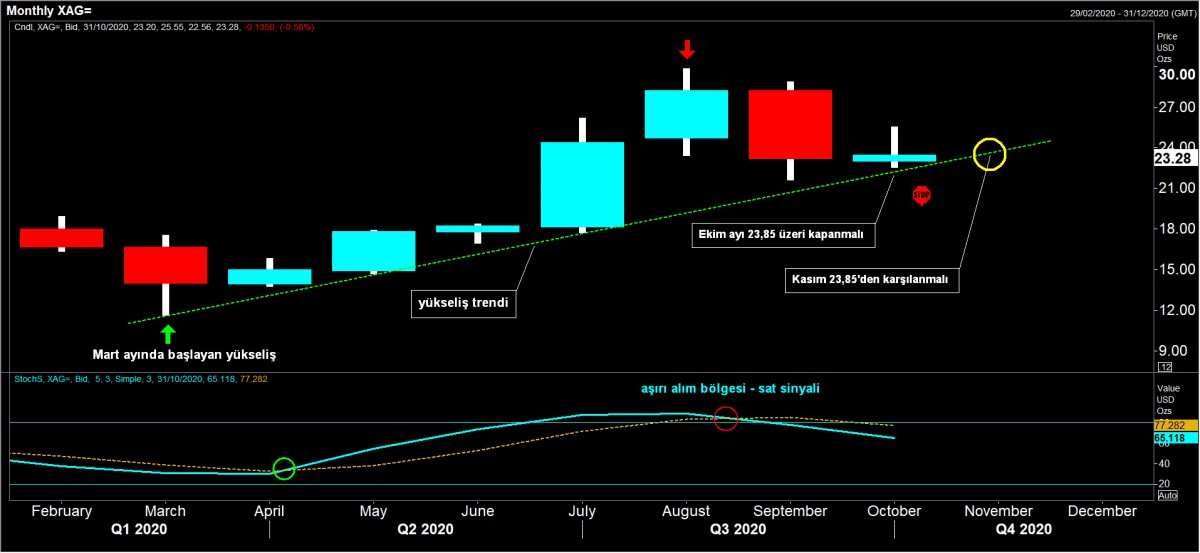Click the July cyan candle body

[x=582, y=185]
